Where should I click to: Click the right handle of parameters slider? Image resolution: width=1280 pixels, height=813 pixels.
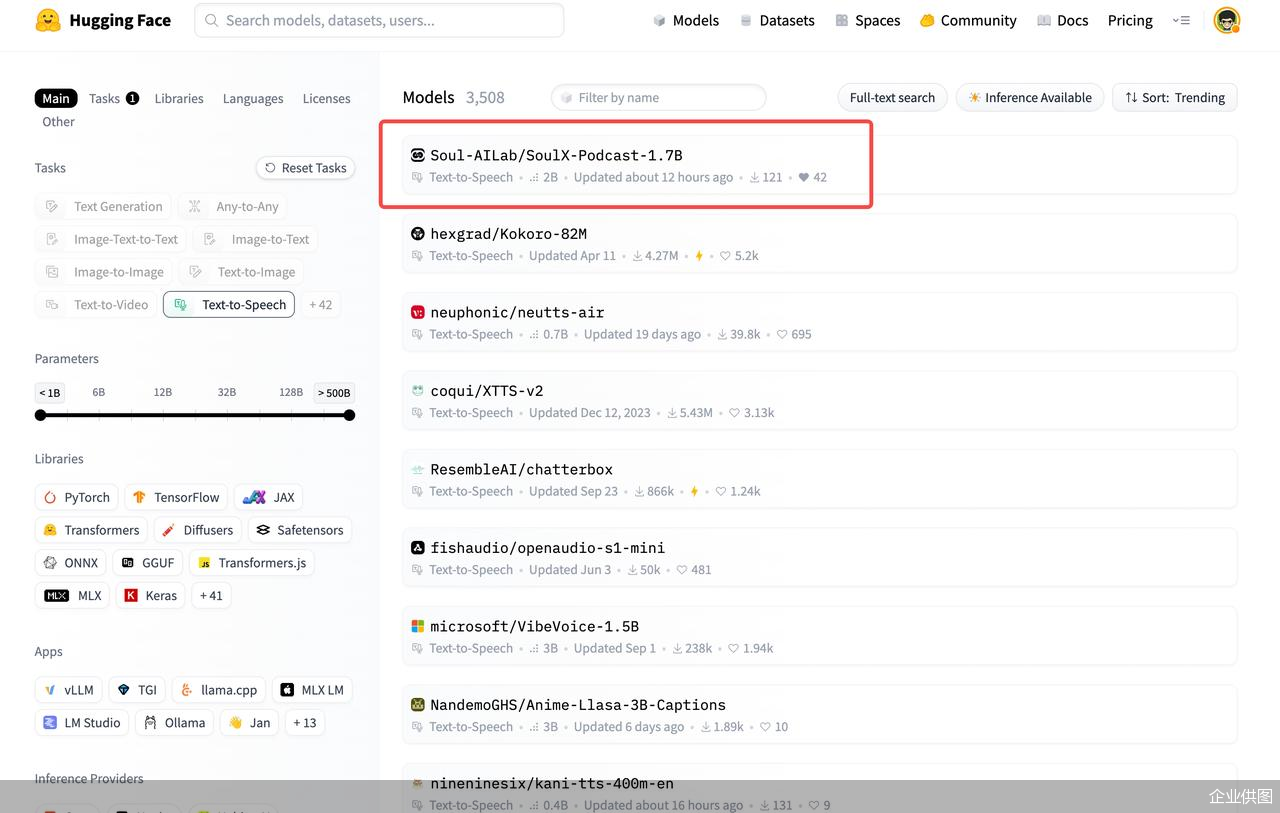(x=349, y=415)
